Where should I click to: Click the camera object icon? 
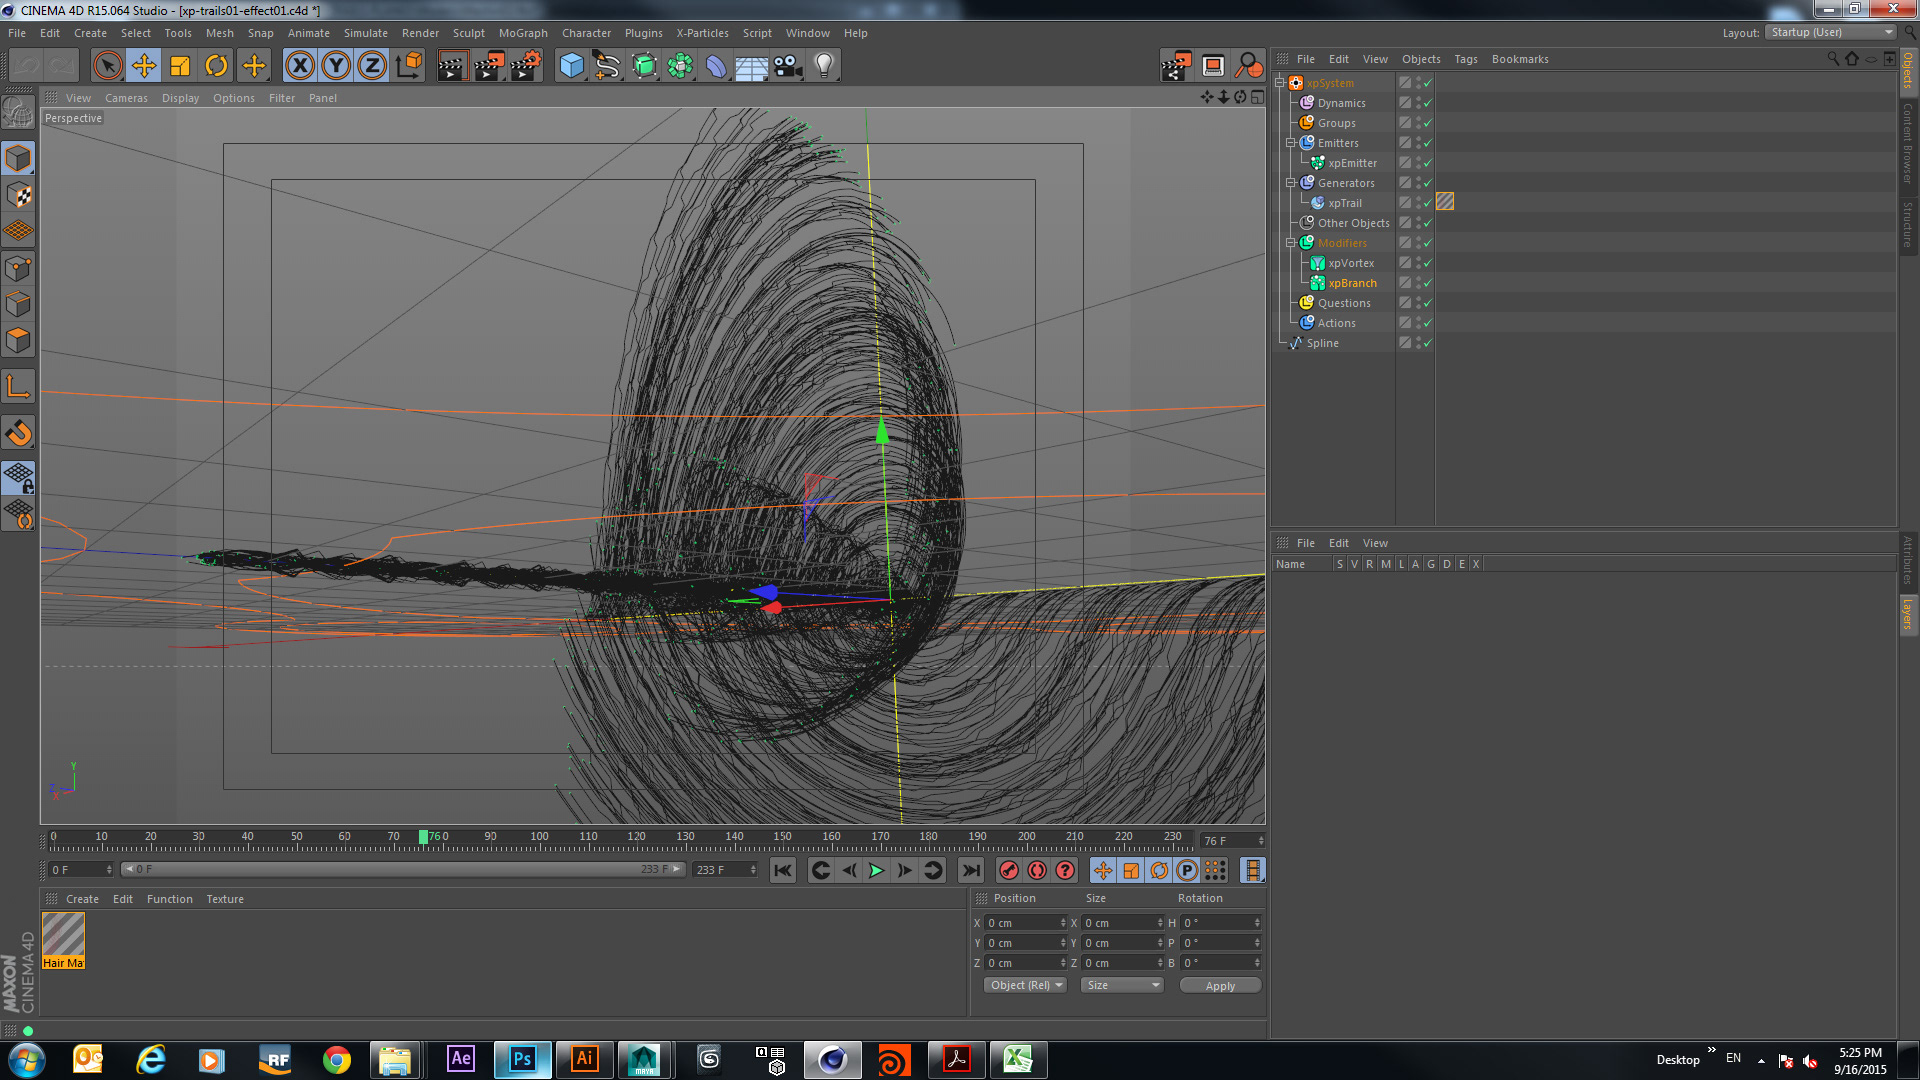click(788, 66)
